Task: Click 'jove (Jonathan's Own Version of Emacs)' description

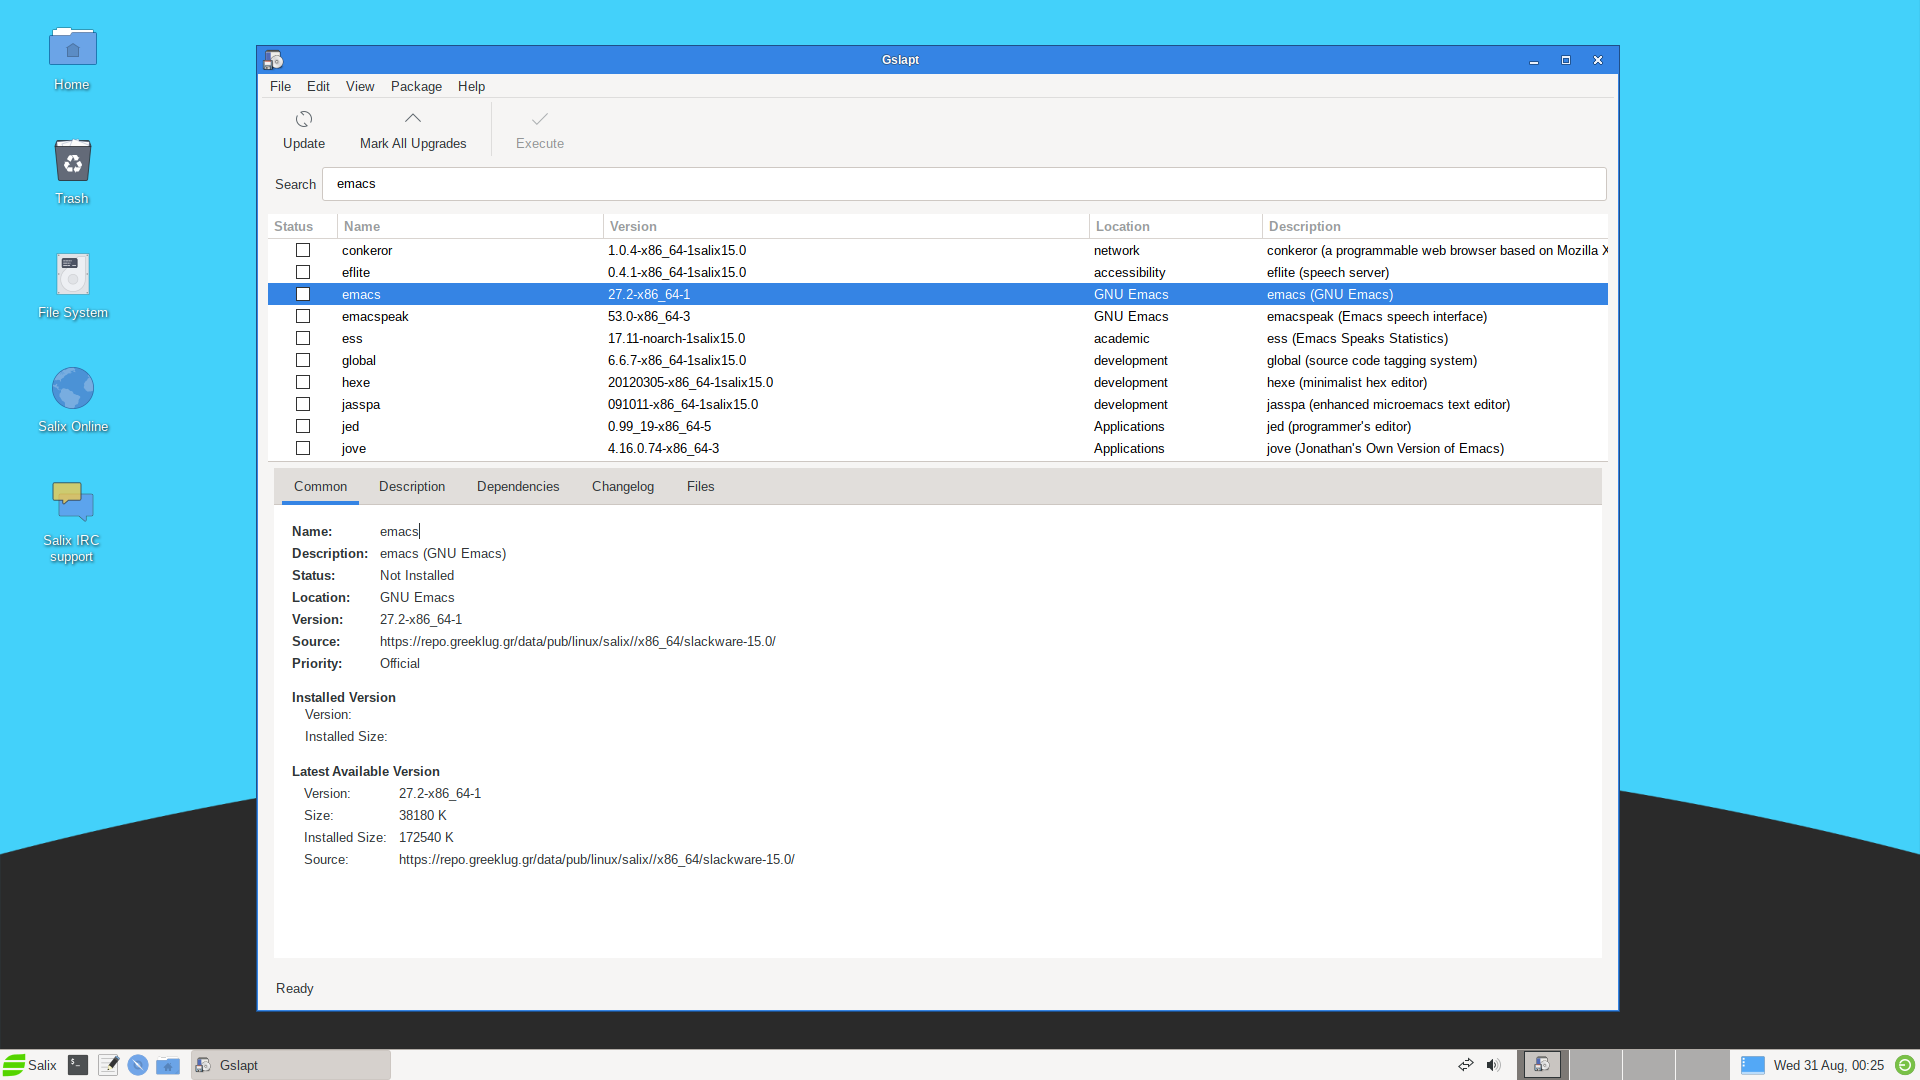Action: click(x=1385, y=449)
